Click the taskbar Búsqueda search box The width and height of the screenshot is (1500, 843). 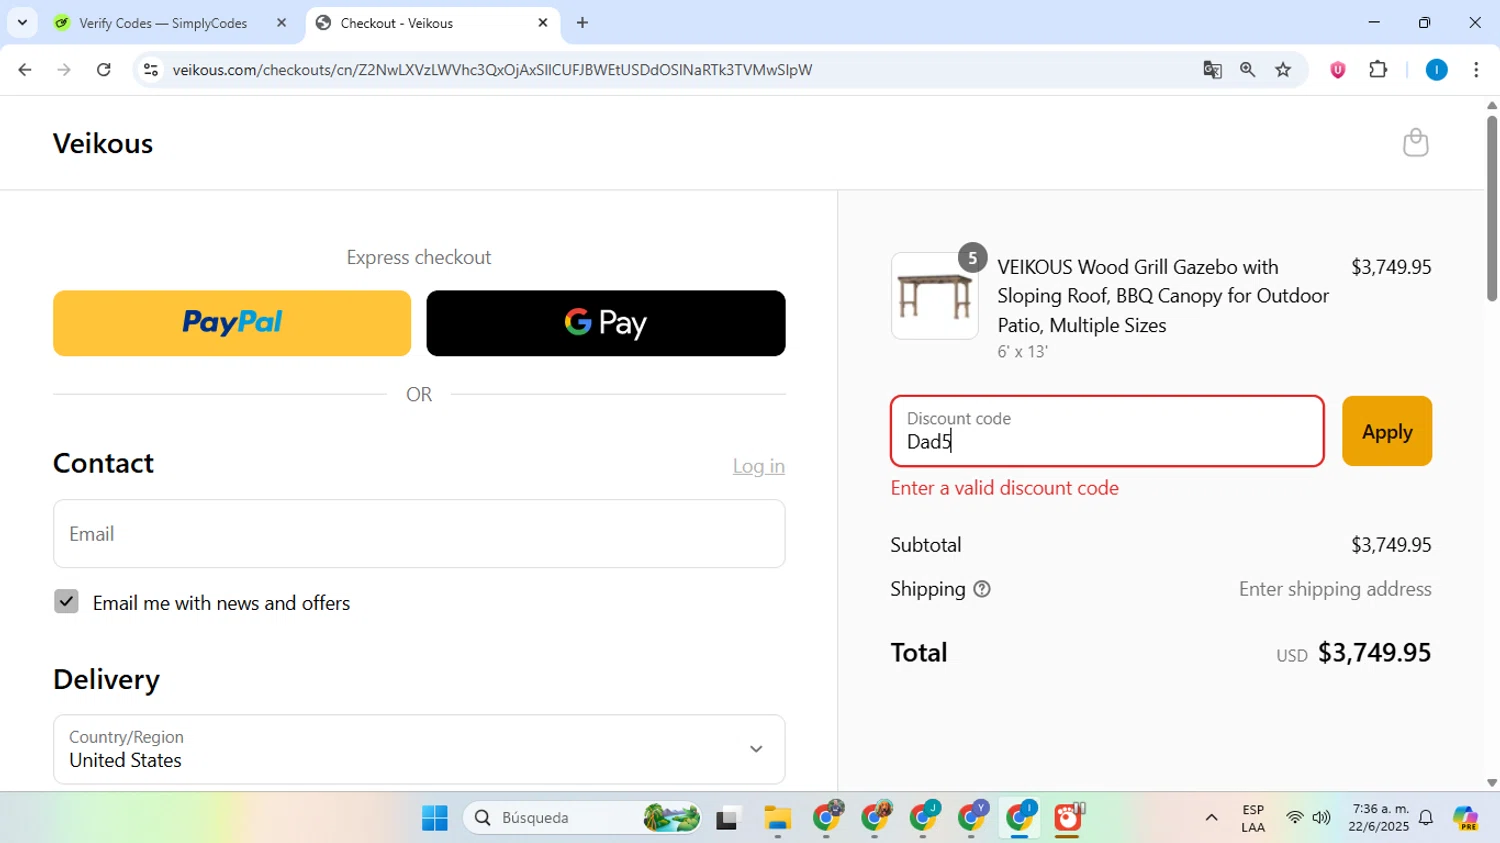583,818
